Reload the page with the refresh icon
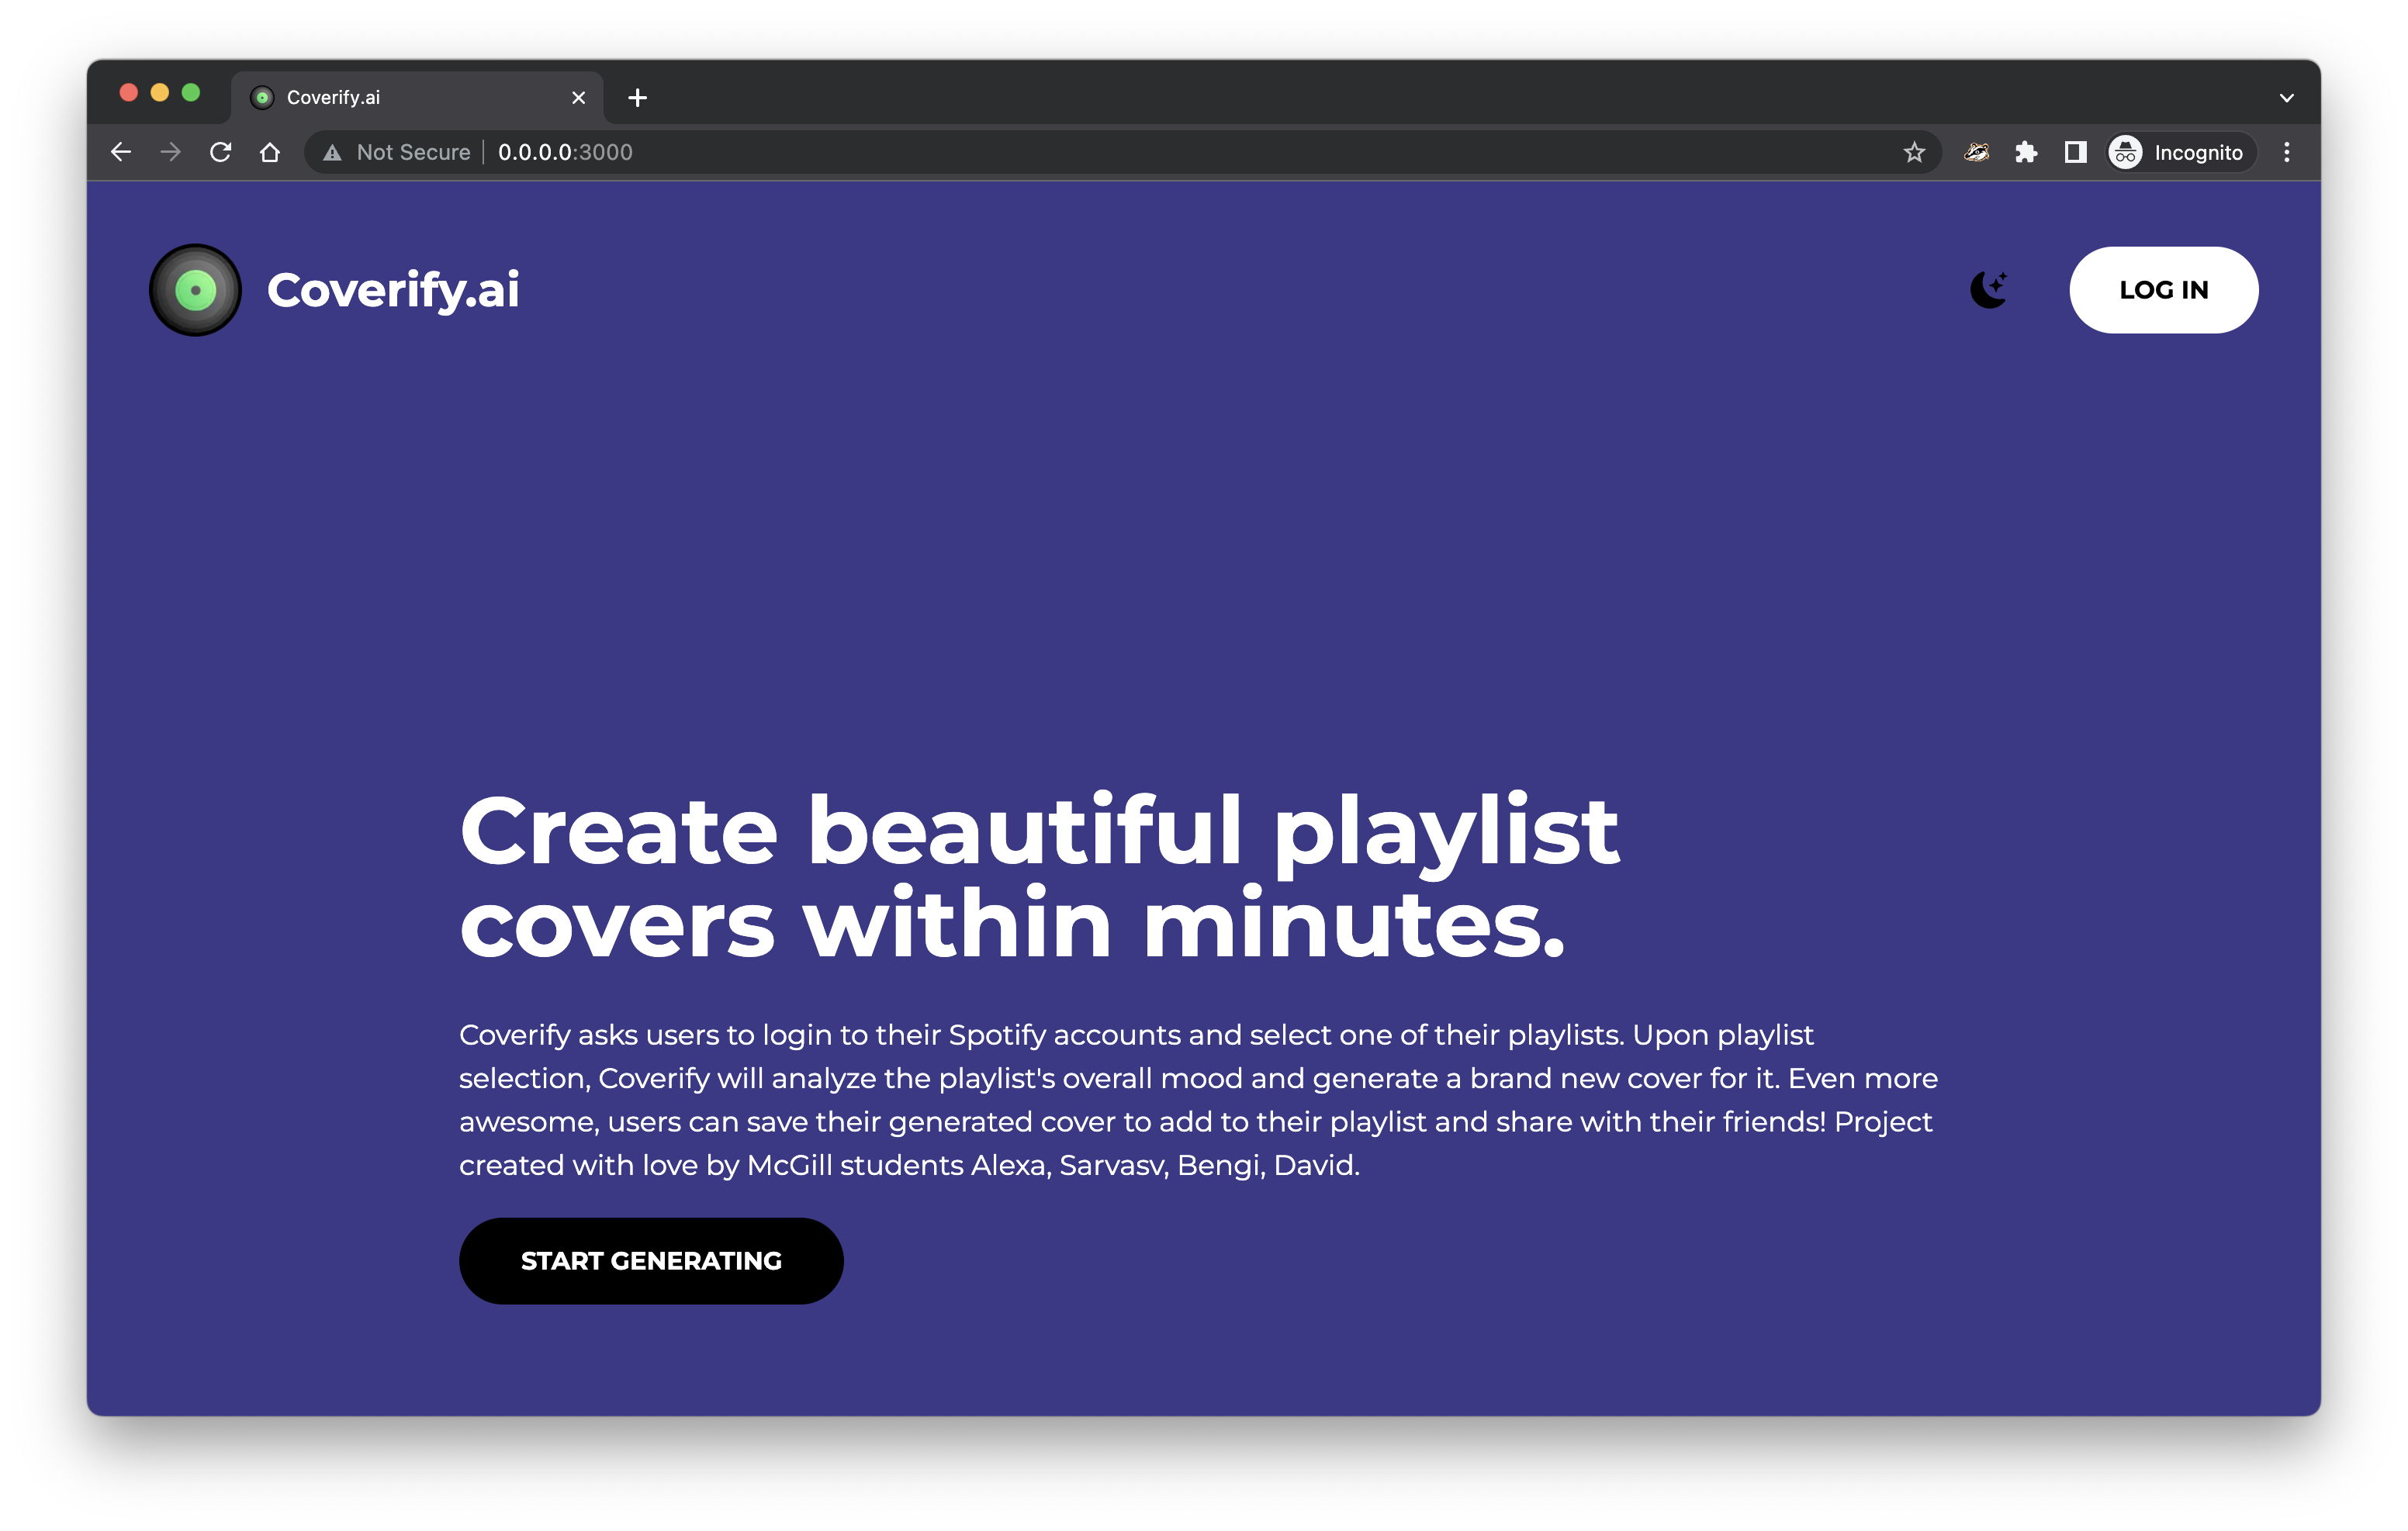The height and width of the screenshot is (1531, 2408). tap(221, 152)
